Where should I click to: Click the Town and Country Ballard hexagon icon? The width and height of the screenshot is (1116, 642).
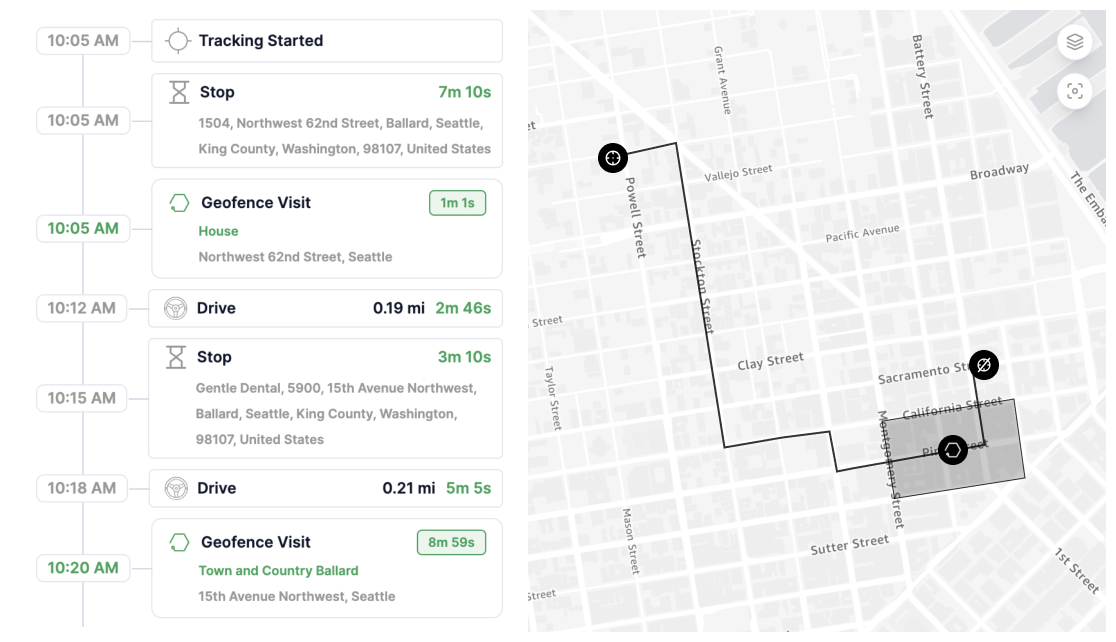pos(179,542)
